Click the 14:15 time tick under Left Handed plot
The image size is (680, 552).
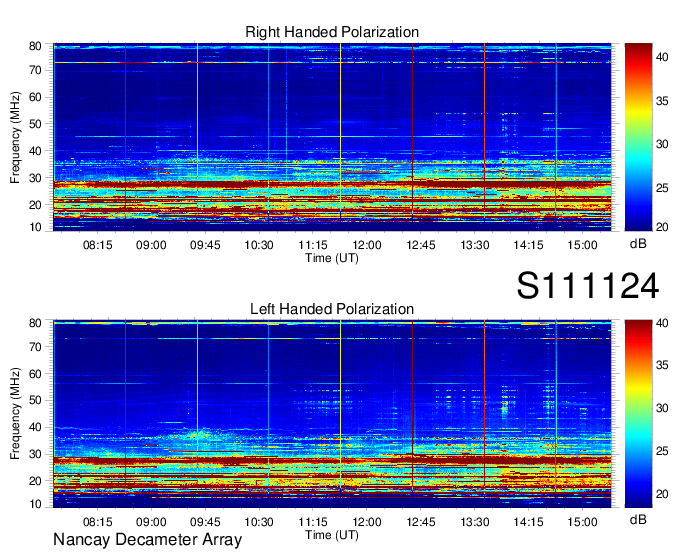528,522
